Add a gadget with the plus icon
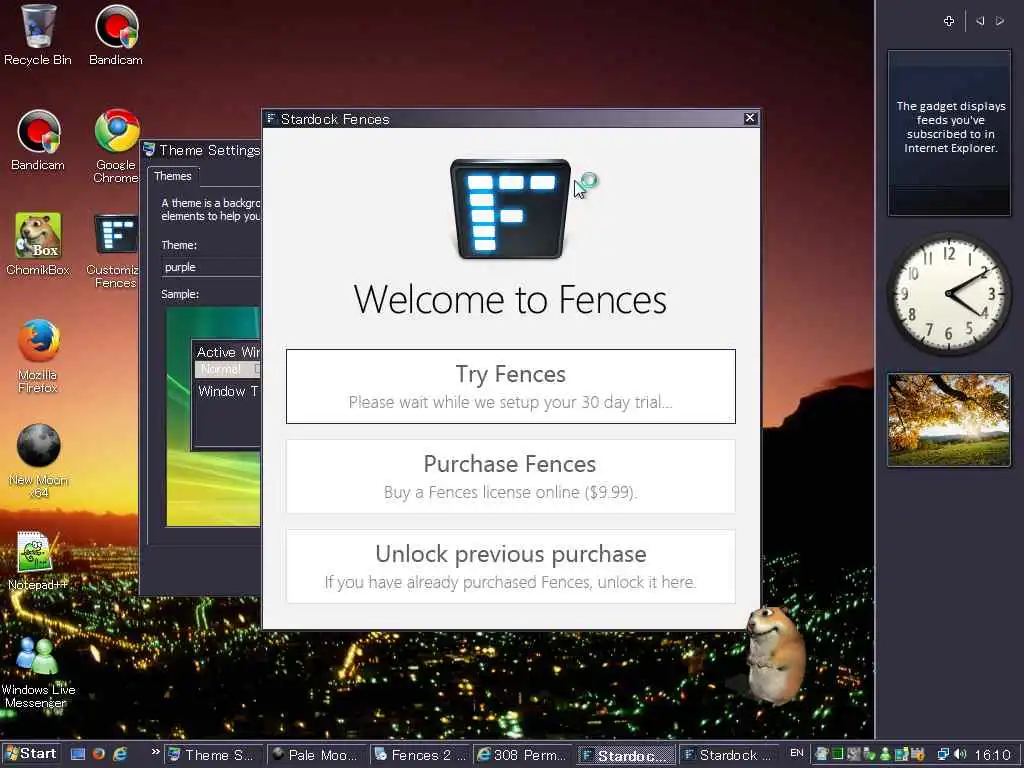Image resolution: width=1024 pixels, height=768 pixels. coord(949,22)
